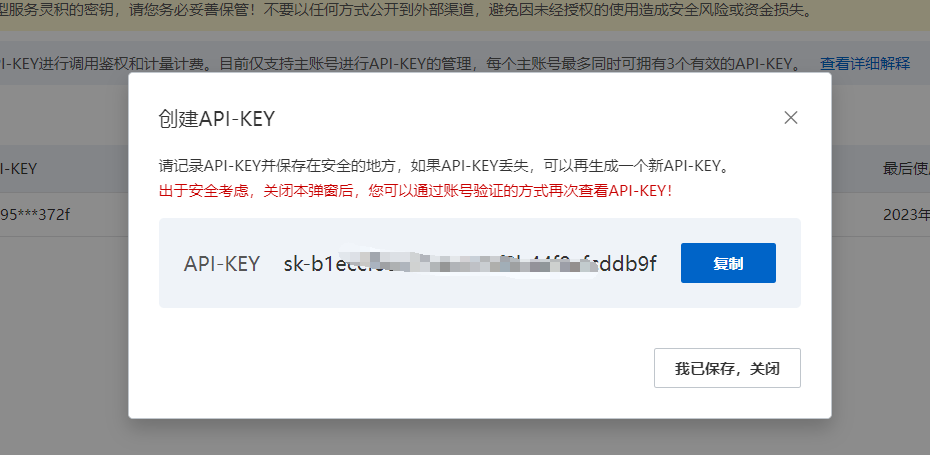Close the 创建API-KEY dialog via X icon
930x455 pixels.
coord(790,117)
